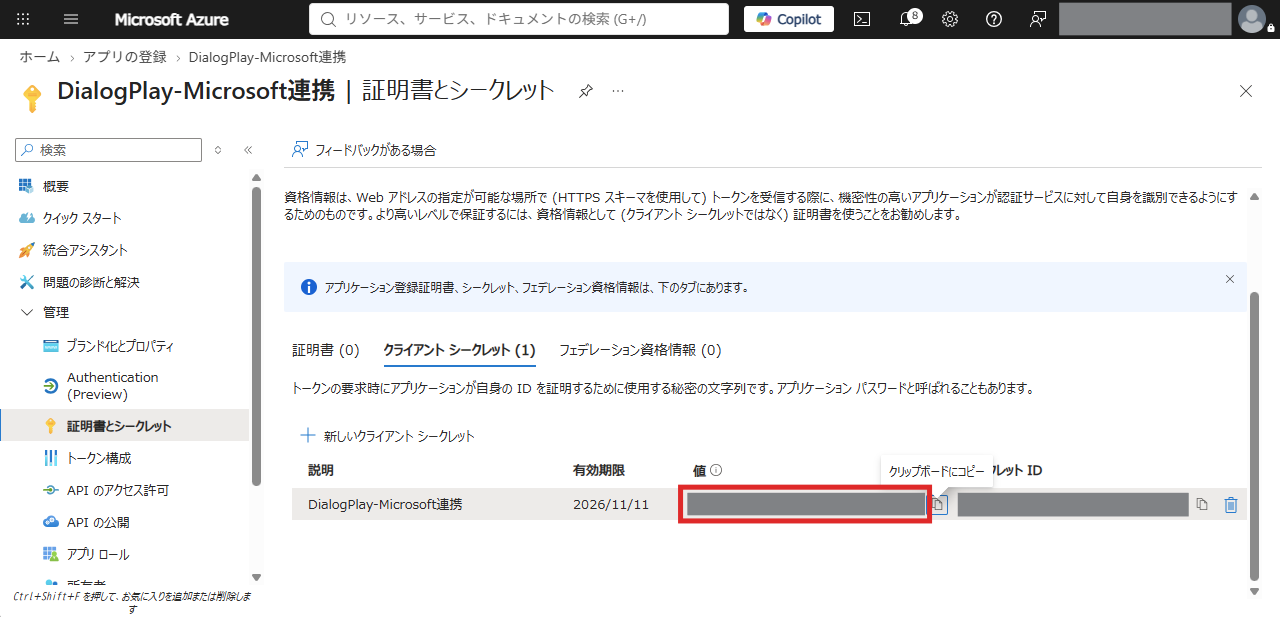This screenshot has width=1280, height=617.
Task: Click the 有効期限 column header
Action: pyautogui.click(x=599, y=470)
